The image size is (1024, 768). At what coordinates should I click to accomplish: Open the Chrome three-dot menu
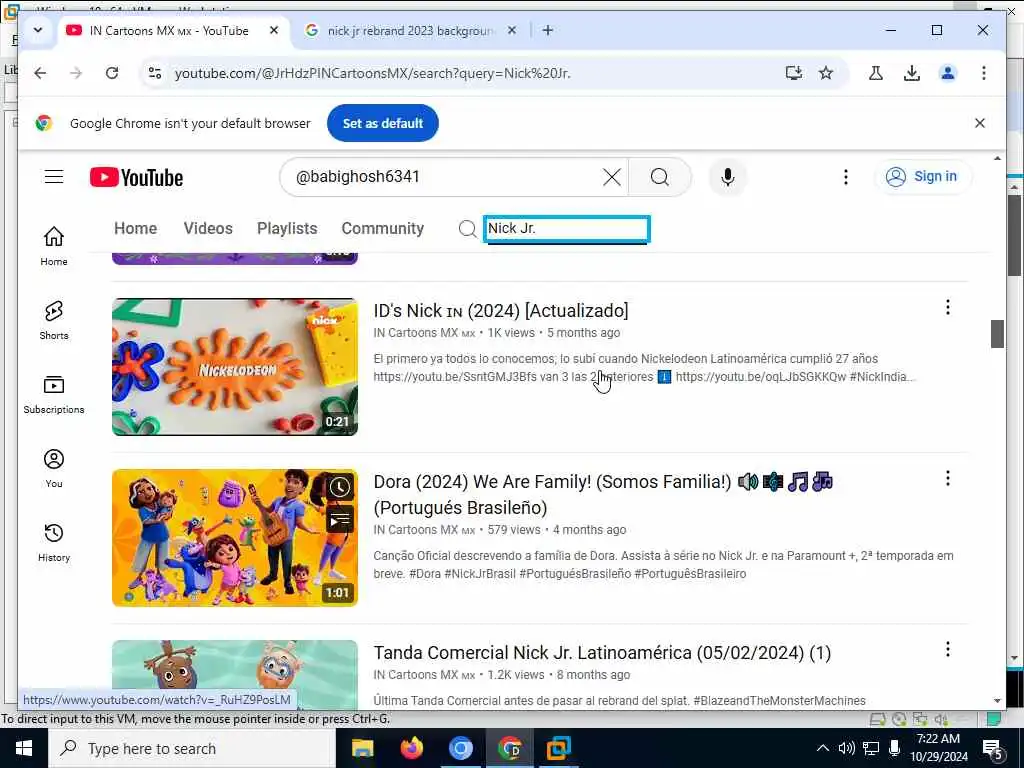pyautogui.click(x=984, y=73)
